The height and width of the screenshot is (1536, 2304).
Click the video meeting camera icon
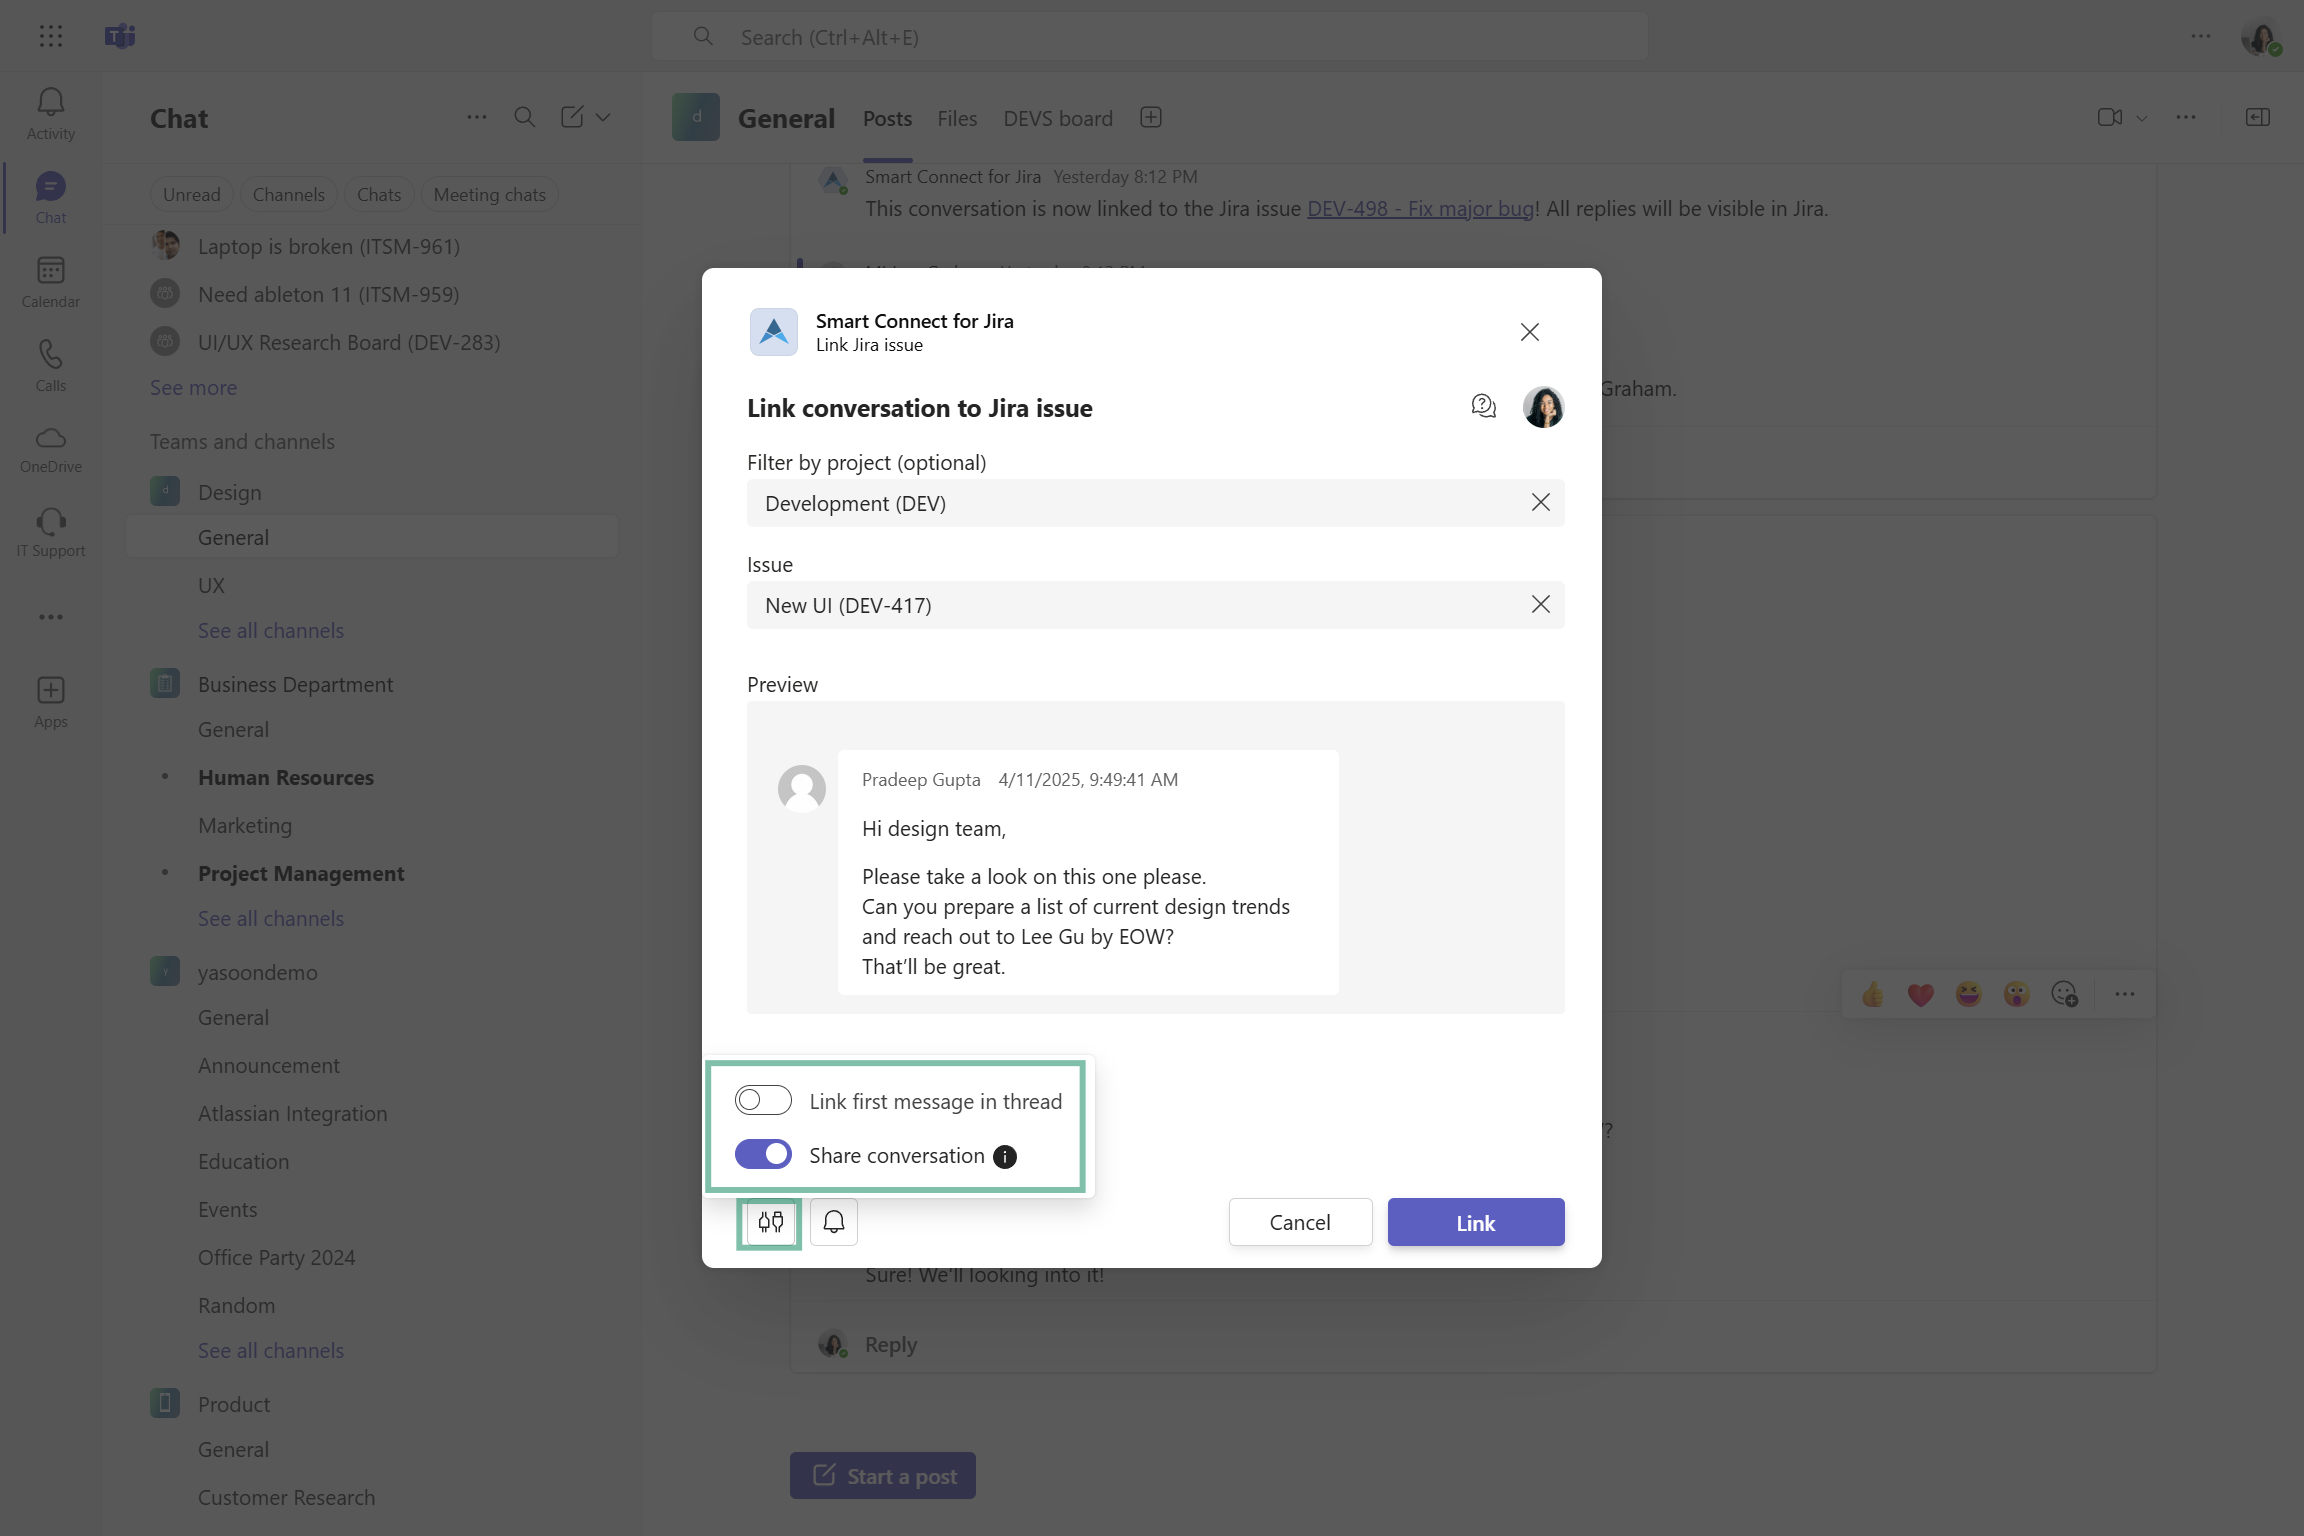click(x=2109, y=118)
